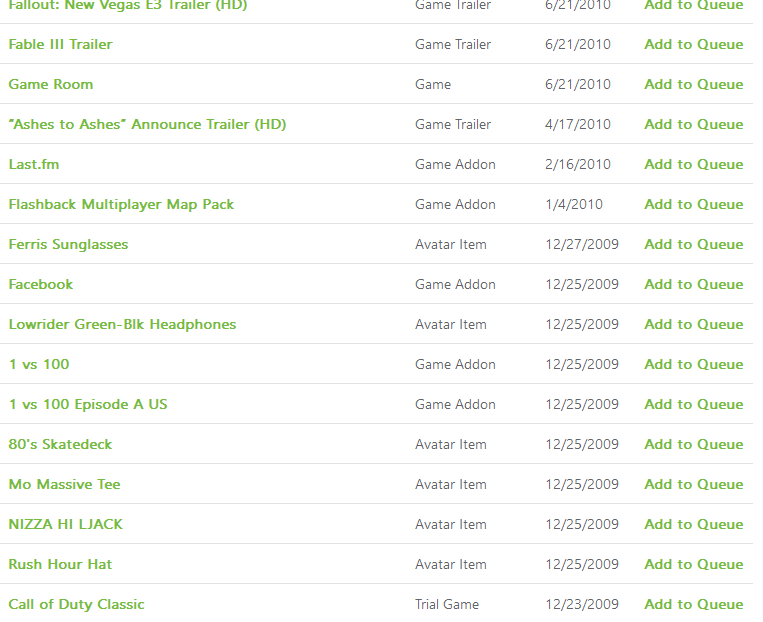The width and height of the screenshot is (763, 622).
Task: Select the 1/4/2010 date cell
Action: coord(574,204)
